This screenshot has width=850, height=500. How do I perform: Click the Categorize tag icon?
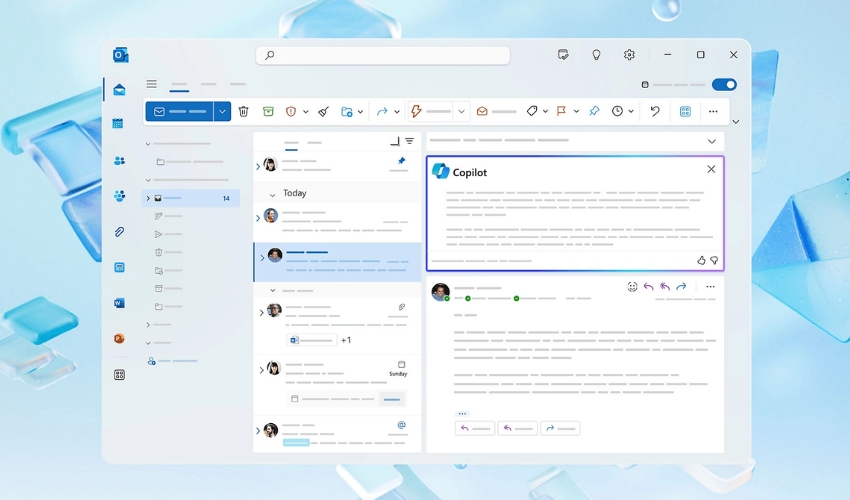click(532, 111)
